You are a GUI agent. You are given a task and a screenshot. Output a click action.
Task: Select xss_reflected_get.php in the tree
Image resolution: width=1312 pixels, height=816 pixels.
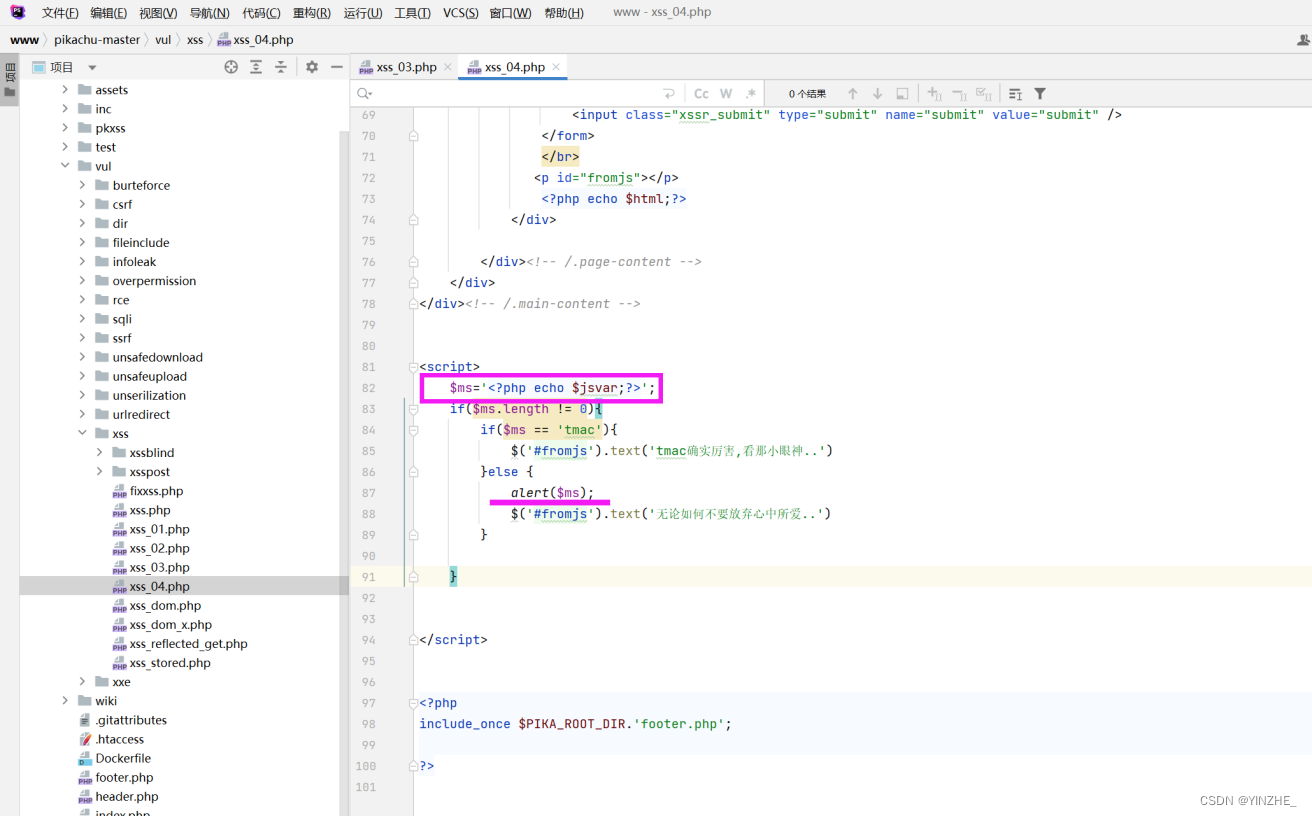tap(188, 644)
